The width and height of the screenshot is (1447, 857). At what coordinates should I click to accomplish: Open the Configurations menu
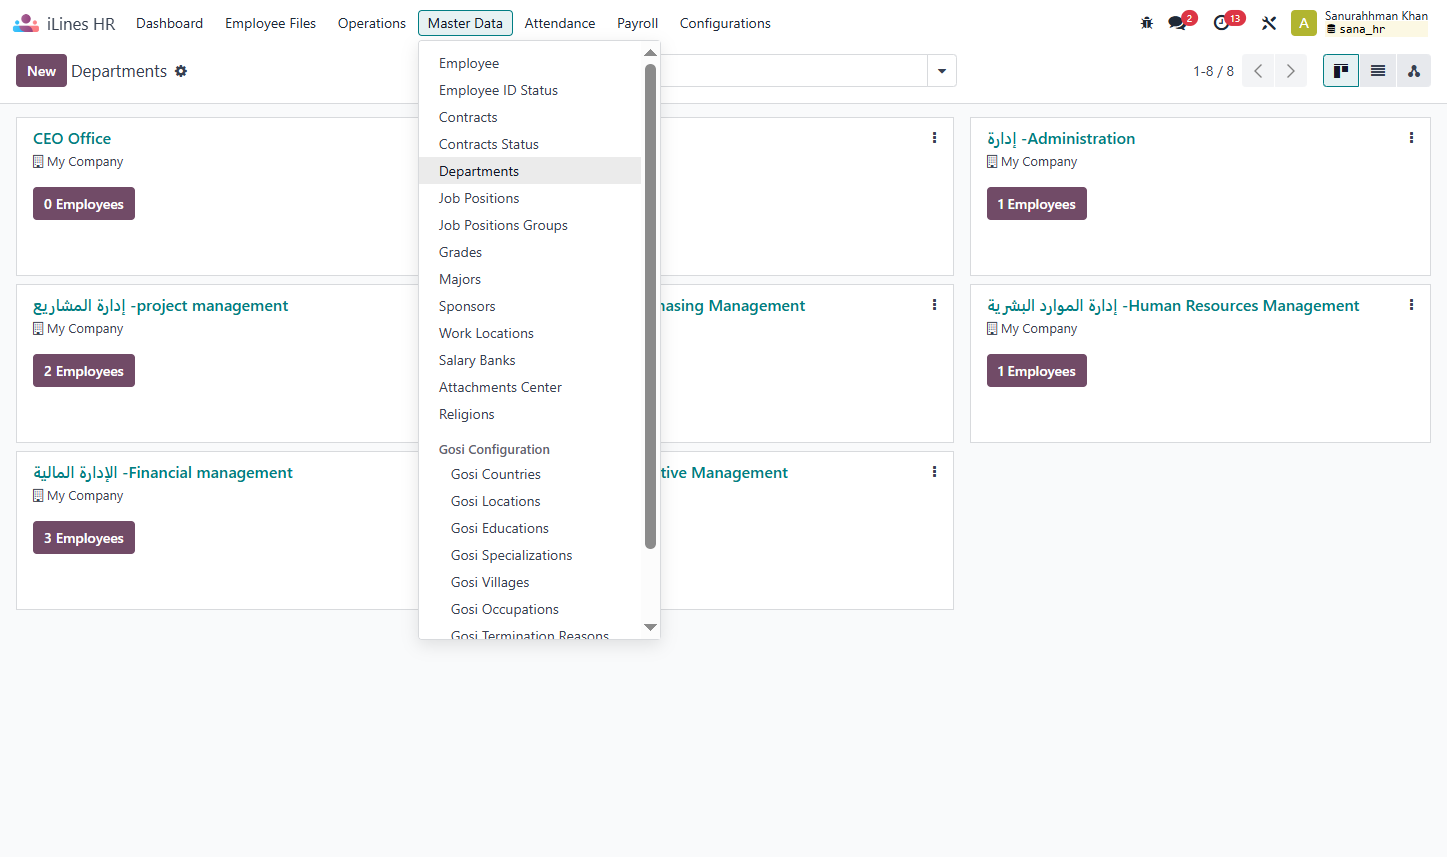(x=725, y=23)
